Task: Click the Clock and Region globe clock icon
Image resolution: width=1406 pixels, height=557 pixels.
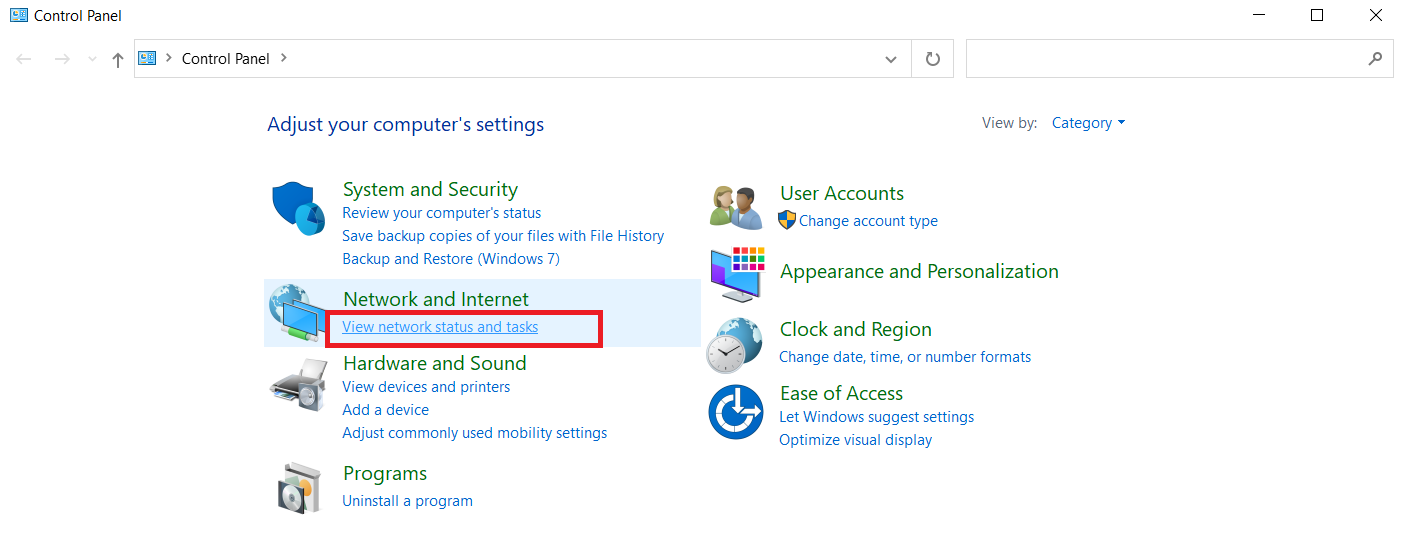Action: pyautogui.click(x=736, y=345)
